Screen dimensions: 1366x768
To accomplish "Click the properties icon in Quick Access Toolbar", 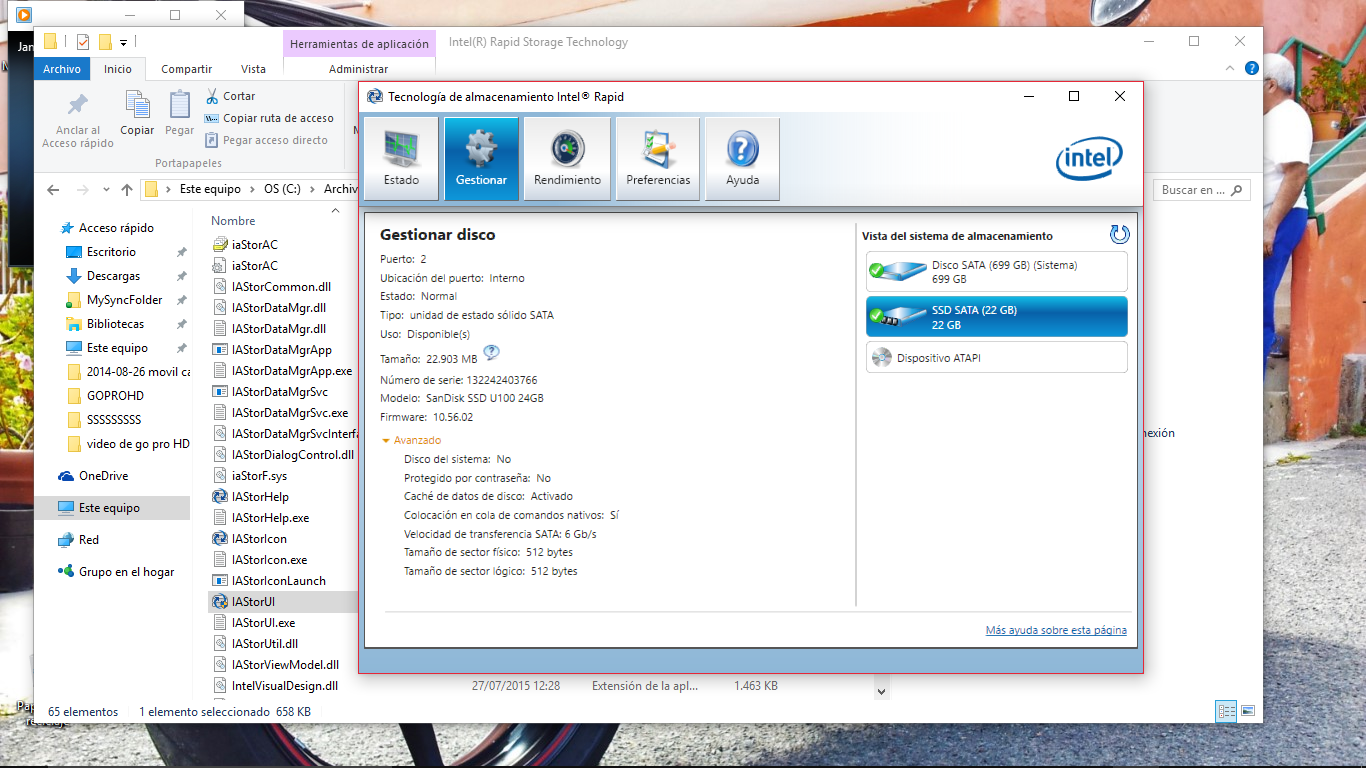I will [x=83, y=42].
